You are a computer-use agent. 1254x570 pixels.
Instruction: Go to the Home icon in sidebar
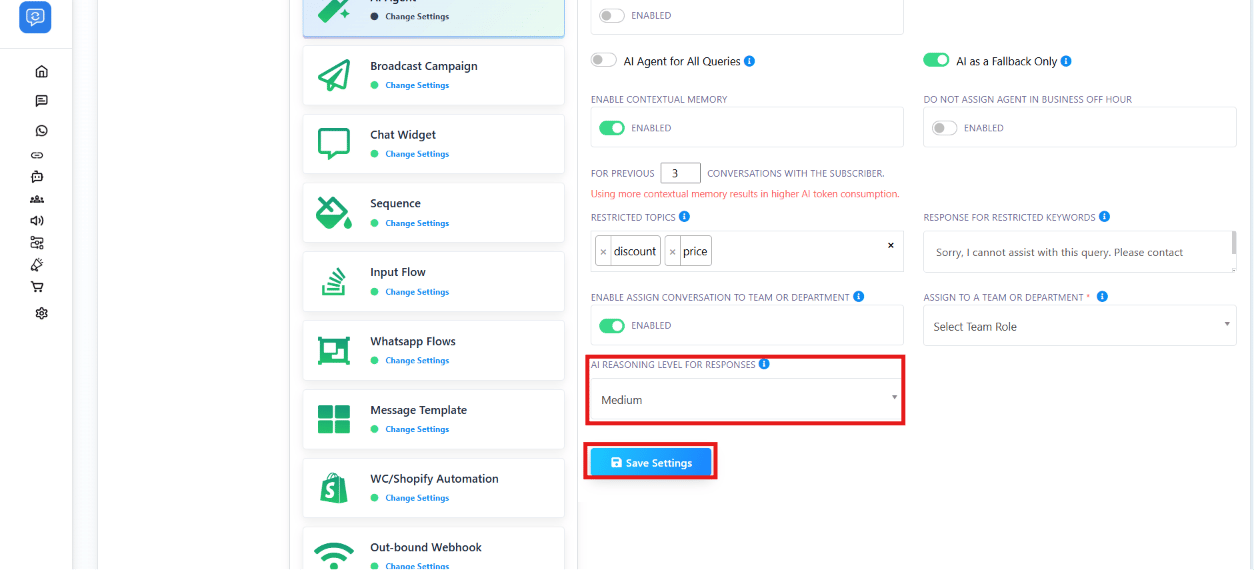pos(41,71)
